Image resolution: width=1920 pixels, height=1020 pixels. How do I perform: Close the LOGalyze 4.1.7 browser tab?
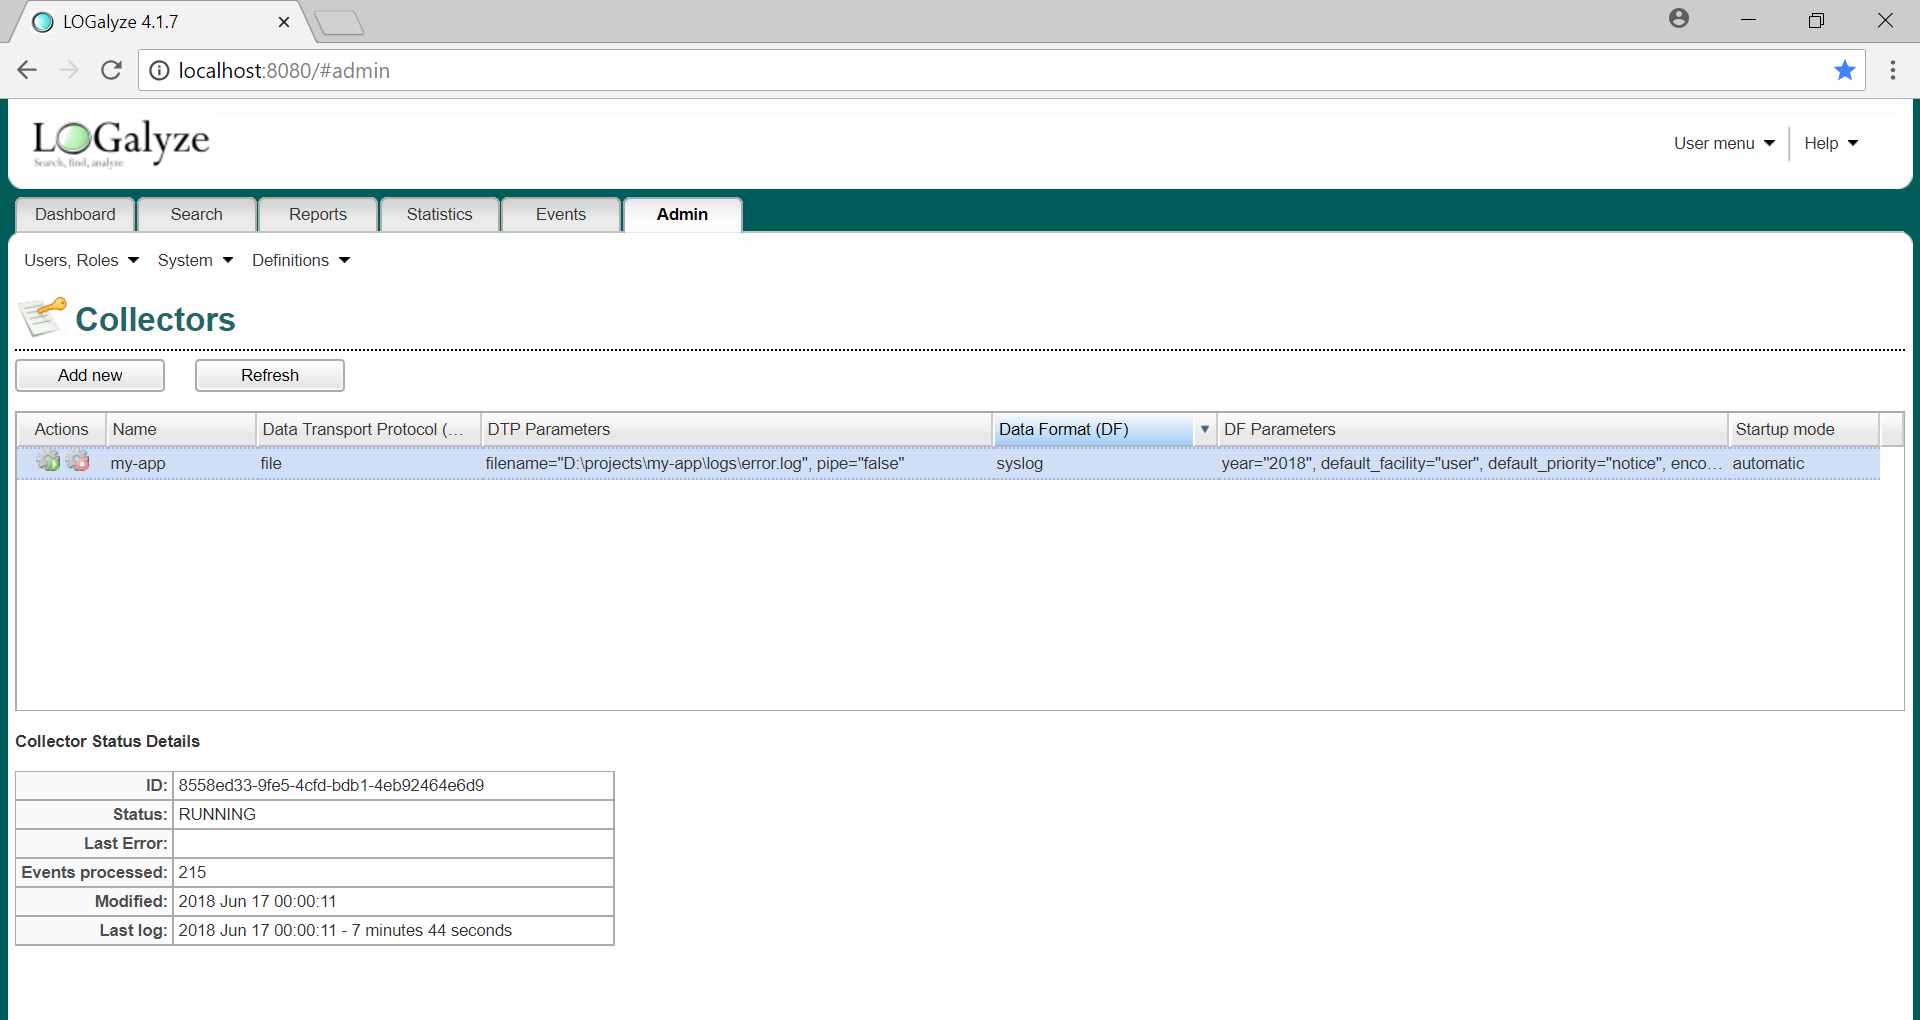coord(284,22)
